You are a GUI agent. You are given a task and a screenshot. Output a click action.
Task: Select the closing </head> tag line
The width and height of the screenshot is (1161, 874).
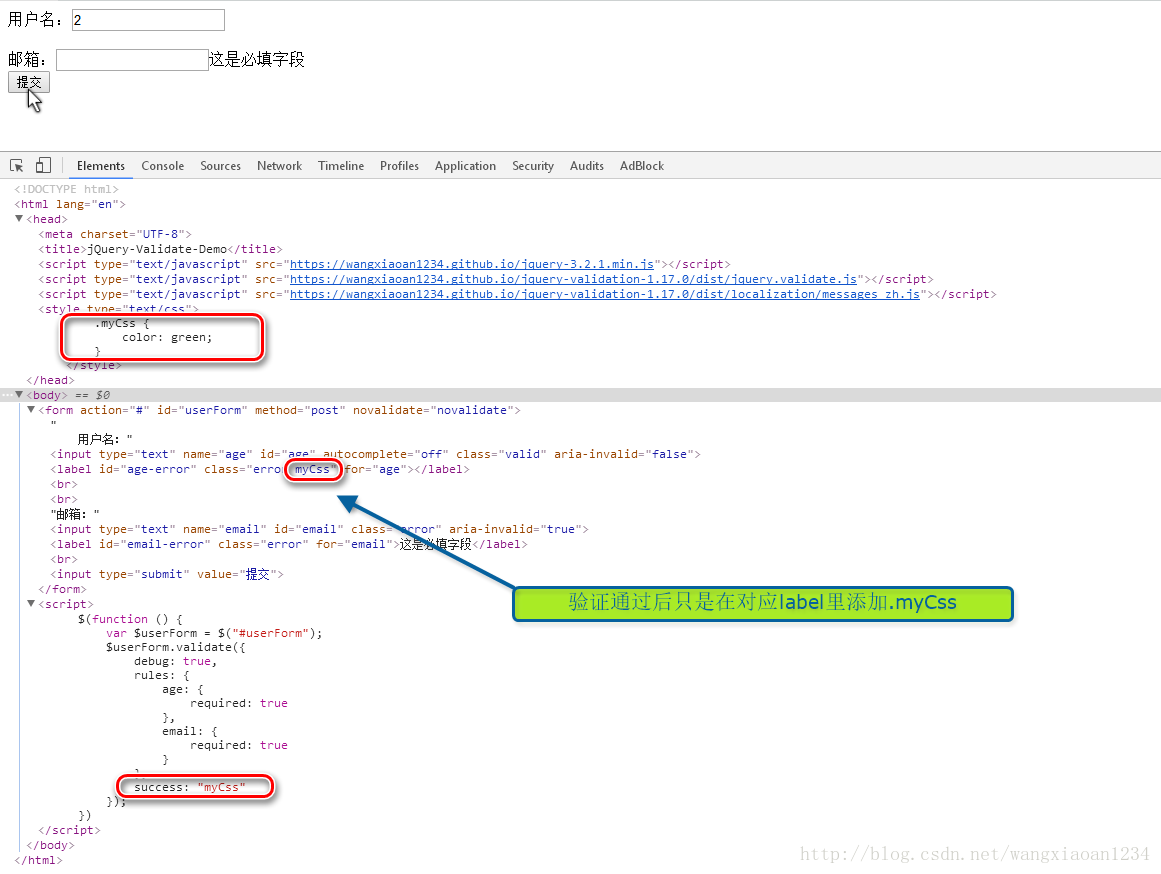(x=50, y=380)
